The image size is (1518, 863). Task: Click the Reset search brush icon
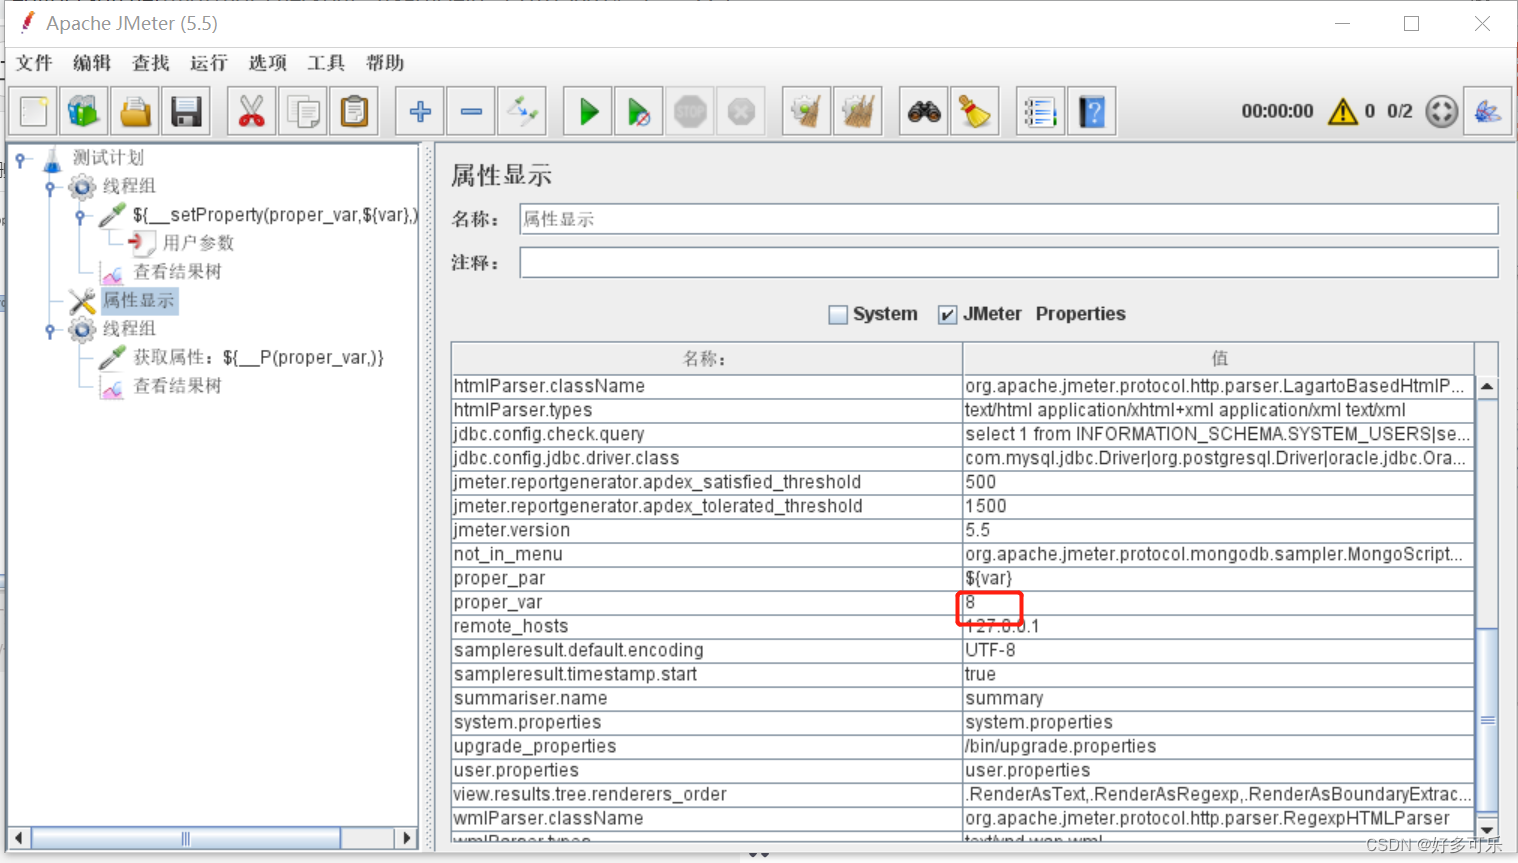click(974, 111)
